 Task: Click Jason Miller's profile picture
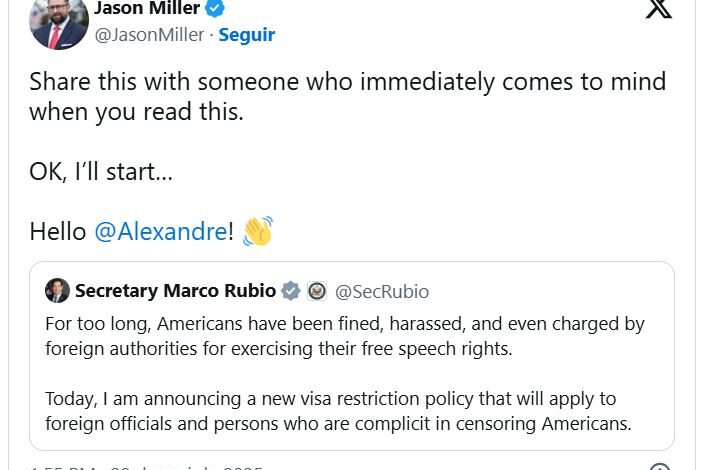59,24
